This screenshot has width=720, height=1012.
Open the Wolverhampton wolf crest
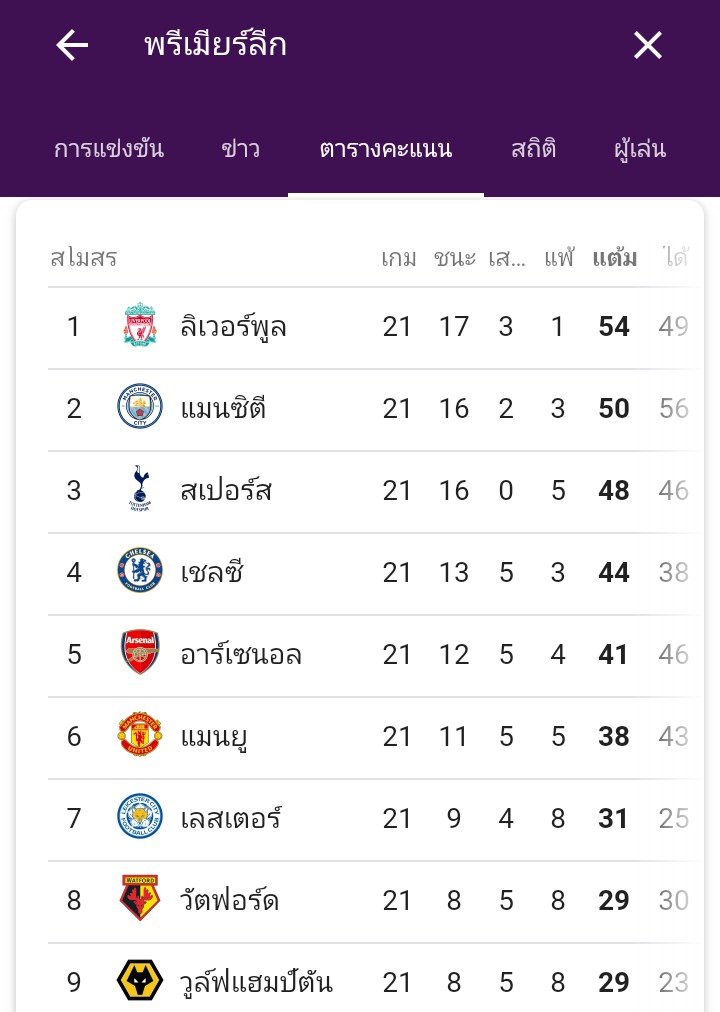click(140, 980)
